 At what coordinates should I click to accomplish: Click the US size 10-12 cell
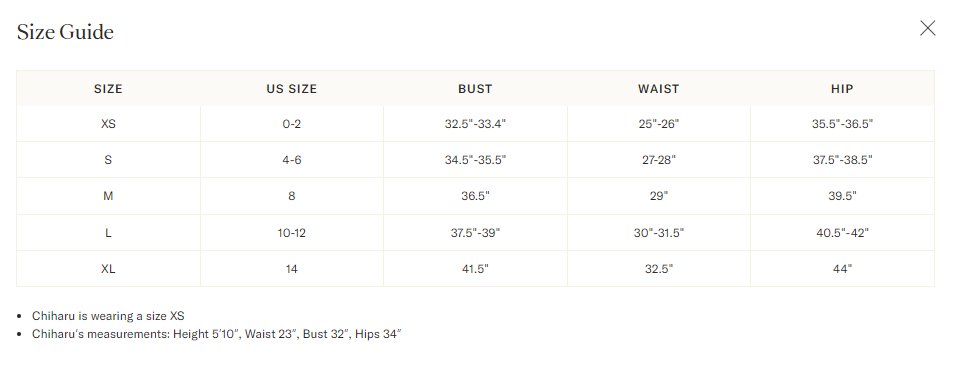coord(292,233)
